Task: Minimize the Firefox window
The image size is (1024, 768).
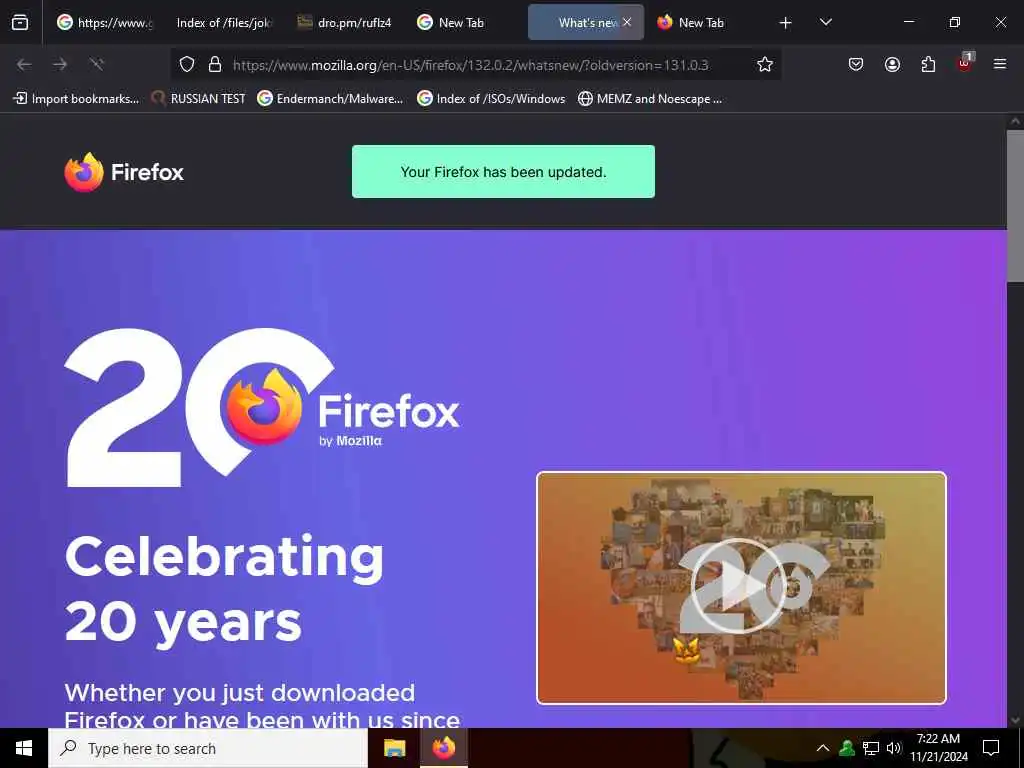Action: point(908,22)
